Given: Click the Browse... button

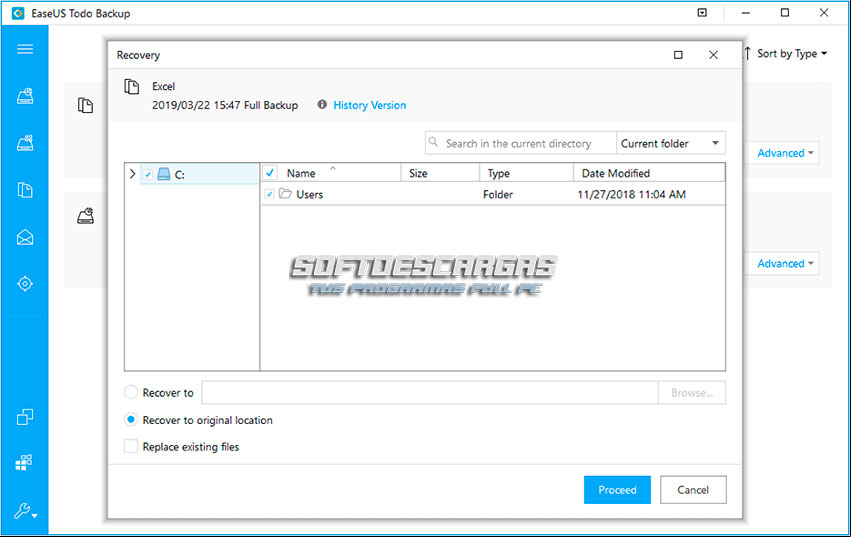Looking at the screenshot, I should click(692, 393).
